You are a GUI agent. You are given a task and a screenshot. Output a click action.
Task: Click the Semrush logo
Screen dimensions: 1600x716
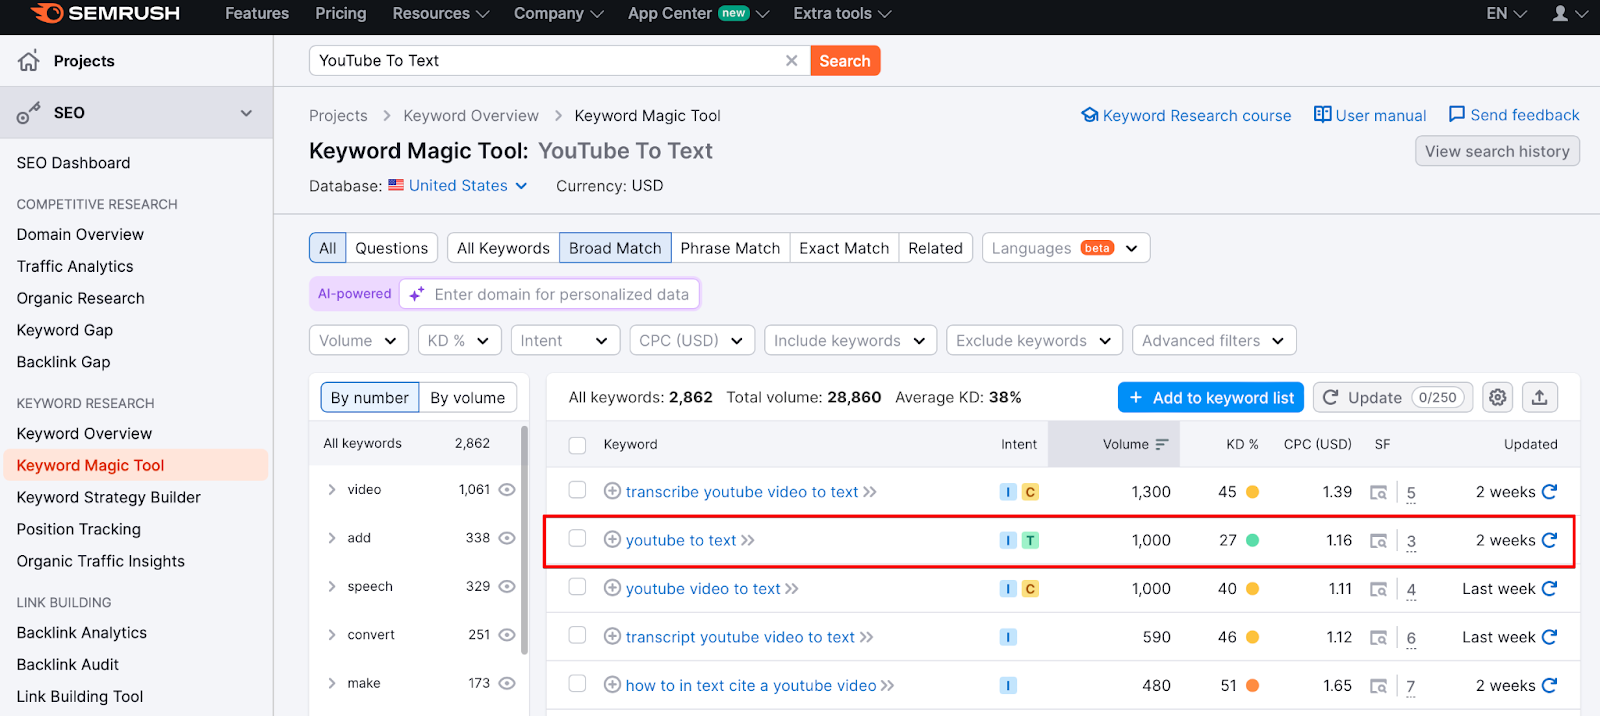coord(105,13)
